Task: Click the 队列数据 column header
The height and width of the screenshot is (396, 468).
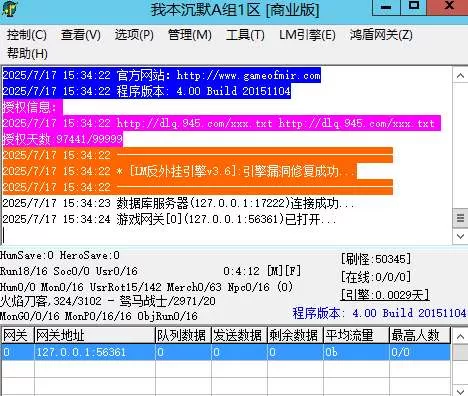Action: click(183, 335)
